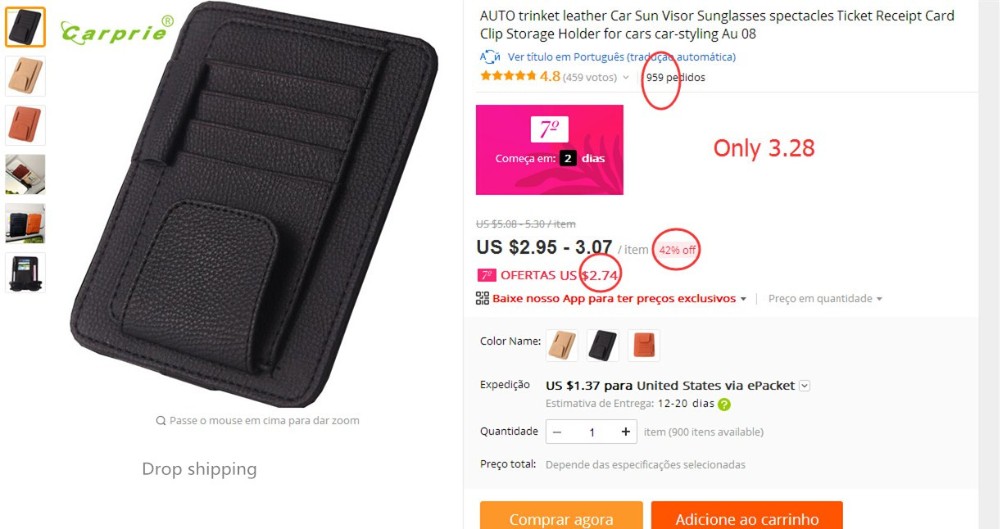Expand Baixe nosso App exclusive prices arrow

pos(743,299)
